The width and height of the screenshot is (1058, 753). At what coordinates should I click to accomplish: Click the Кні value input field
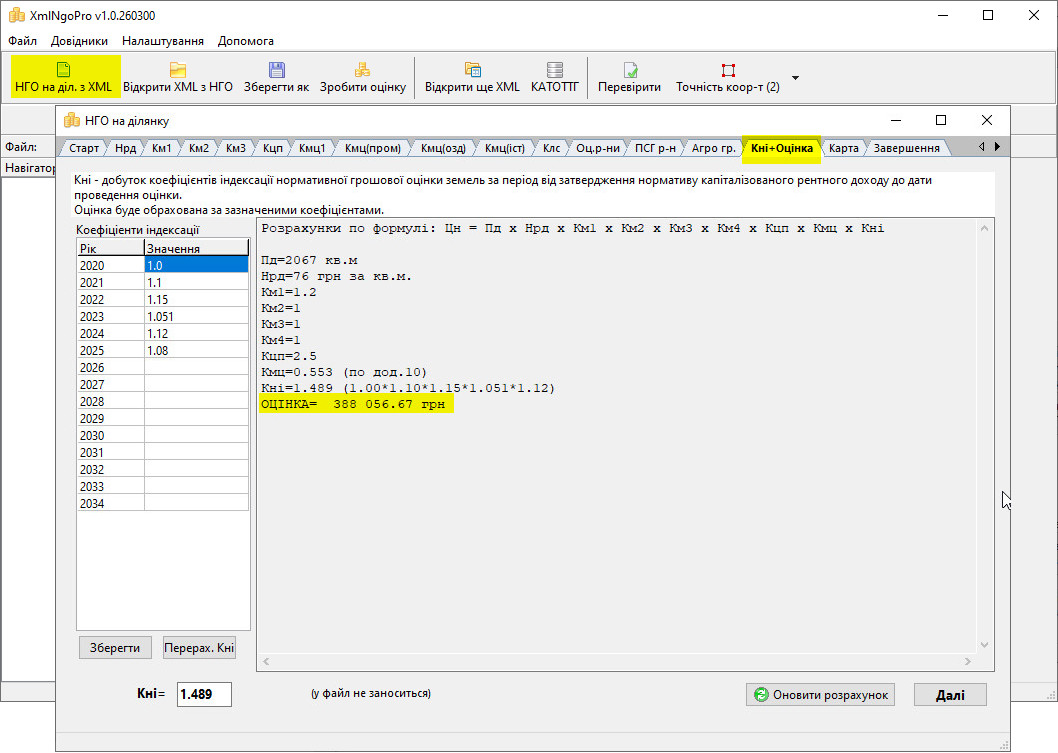coord(204,694)
